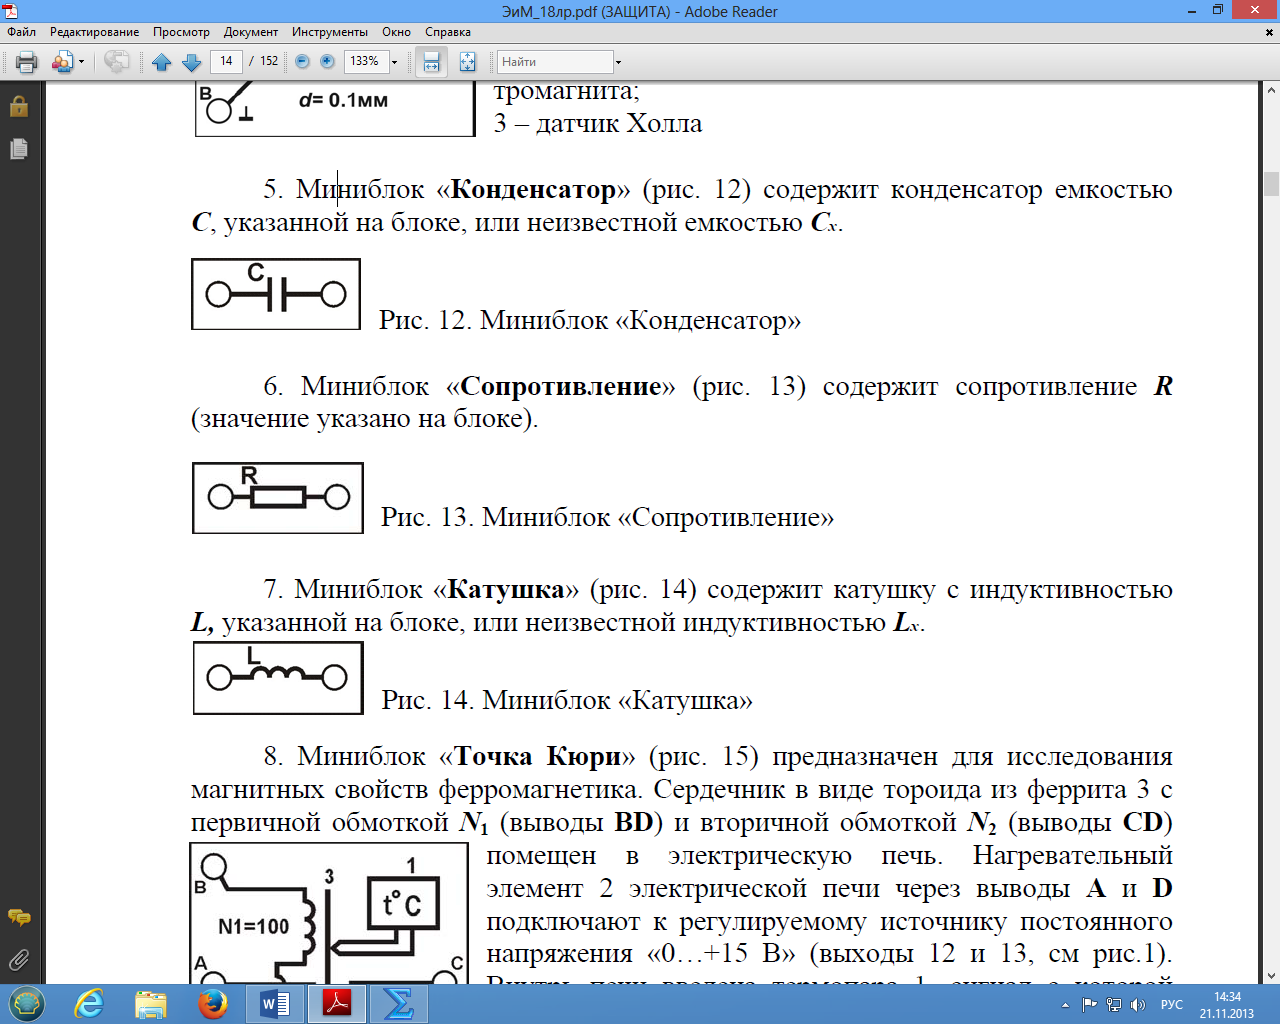1280x1024 pixels.
Task: Click the Найти search field
Action: pyautogui.click(x=554, y=62)
